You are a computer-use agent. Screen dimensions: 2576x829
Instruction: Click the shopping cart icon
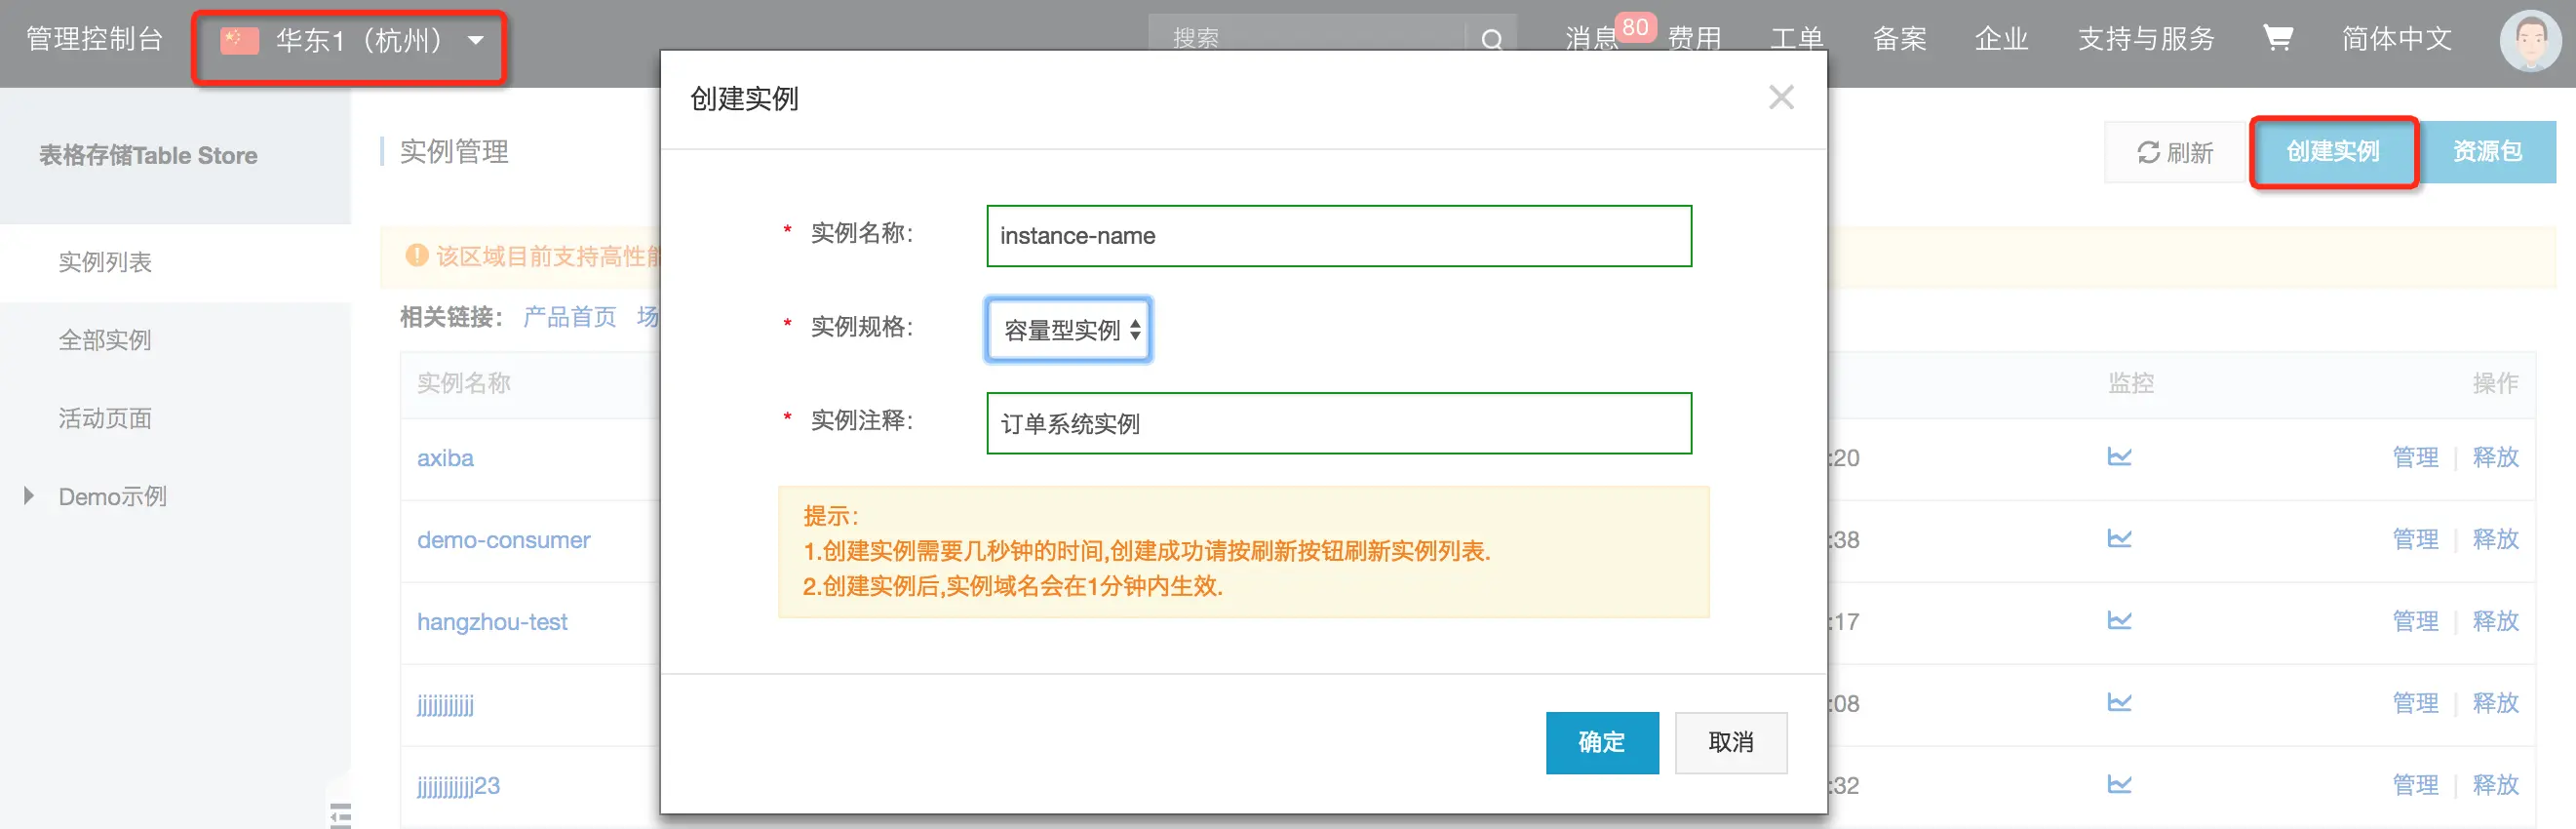tap(2277, 38)
